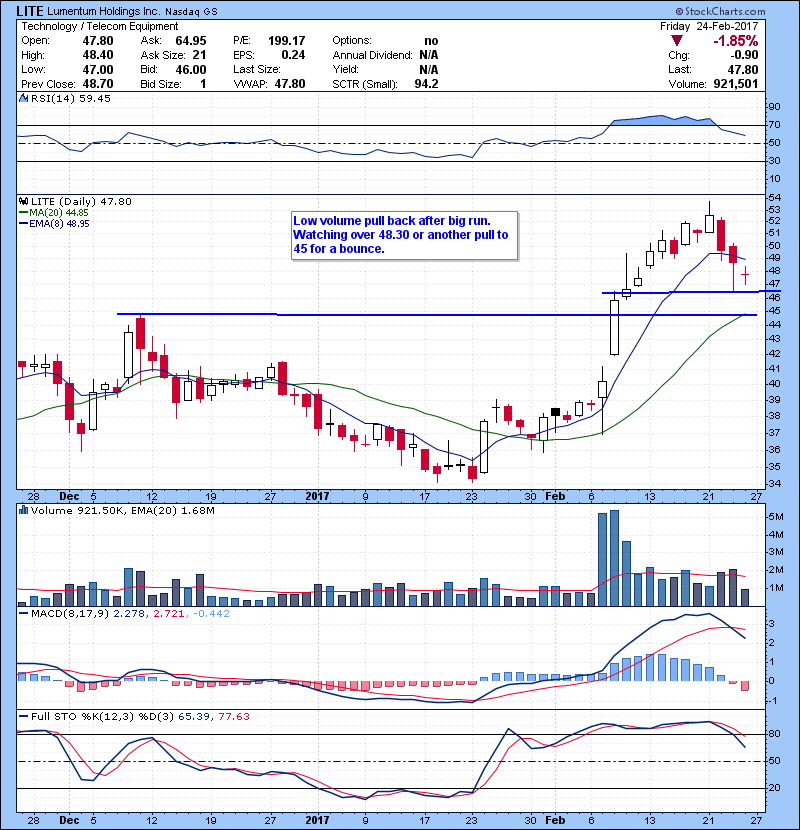Click the Low price value 47.00
800x830 pixels.
[x=97, y=69]
